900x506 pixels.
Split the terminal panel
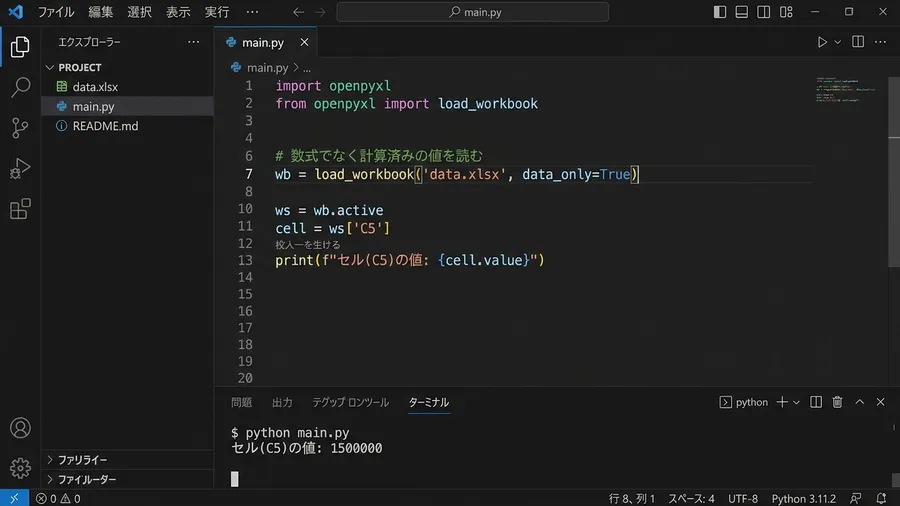[x=816, y=402]
